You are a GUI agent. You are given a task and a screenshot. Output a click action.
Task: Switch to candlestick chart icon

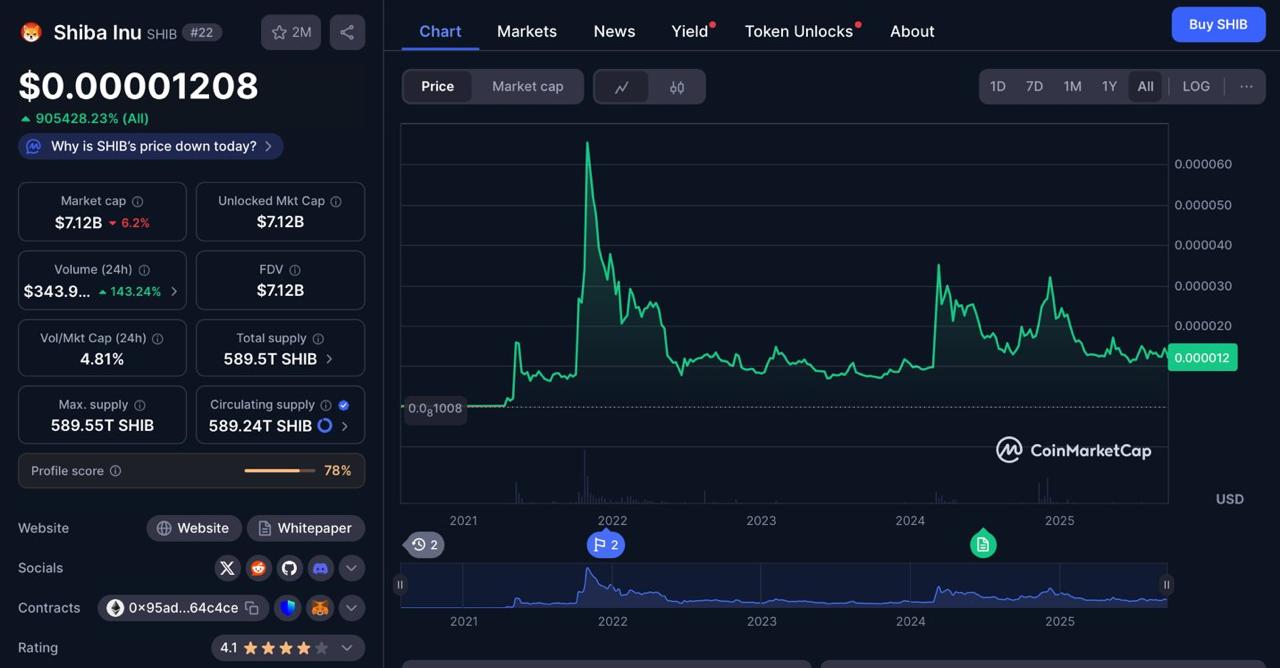(x=677, y=87)
